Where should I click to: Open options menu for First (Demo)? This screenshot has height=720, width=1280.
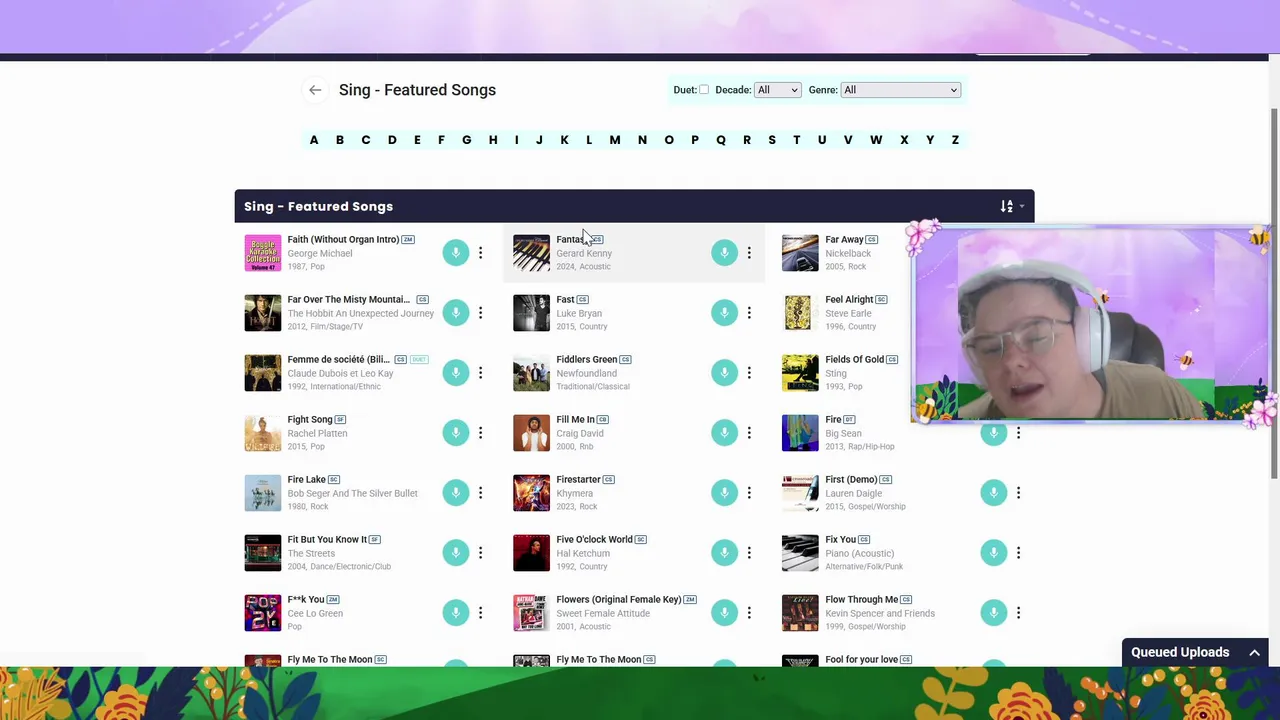(x=1018, y=493)
